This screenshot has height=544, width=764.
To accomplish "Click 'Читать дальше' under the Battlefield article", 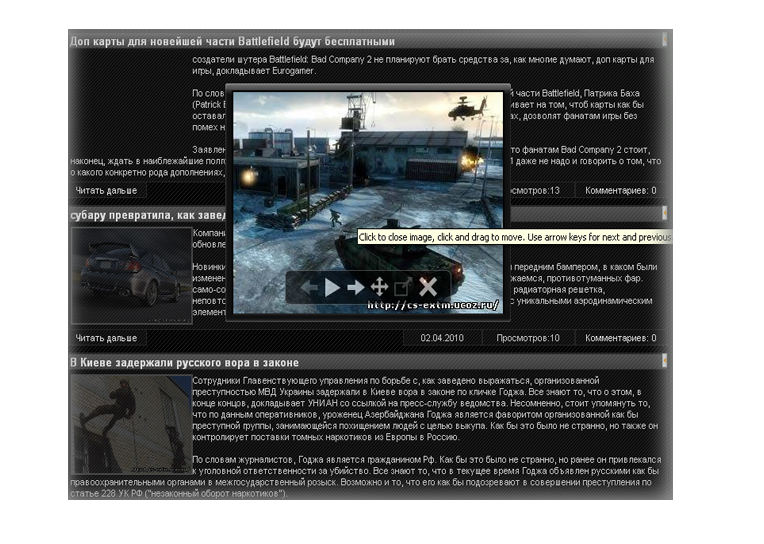I will [x=106, y=191].
